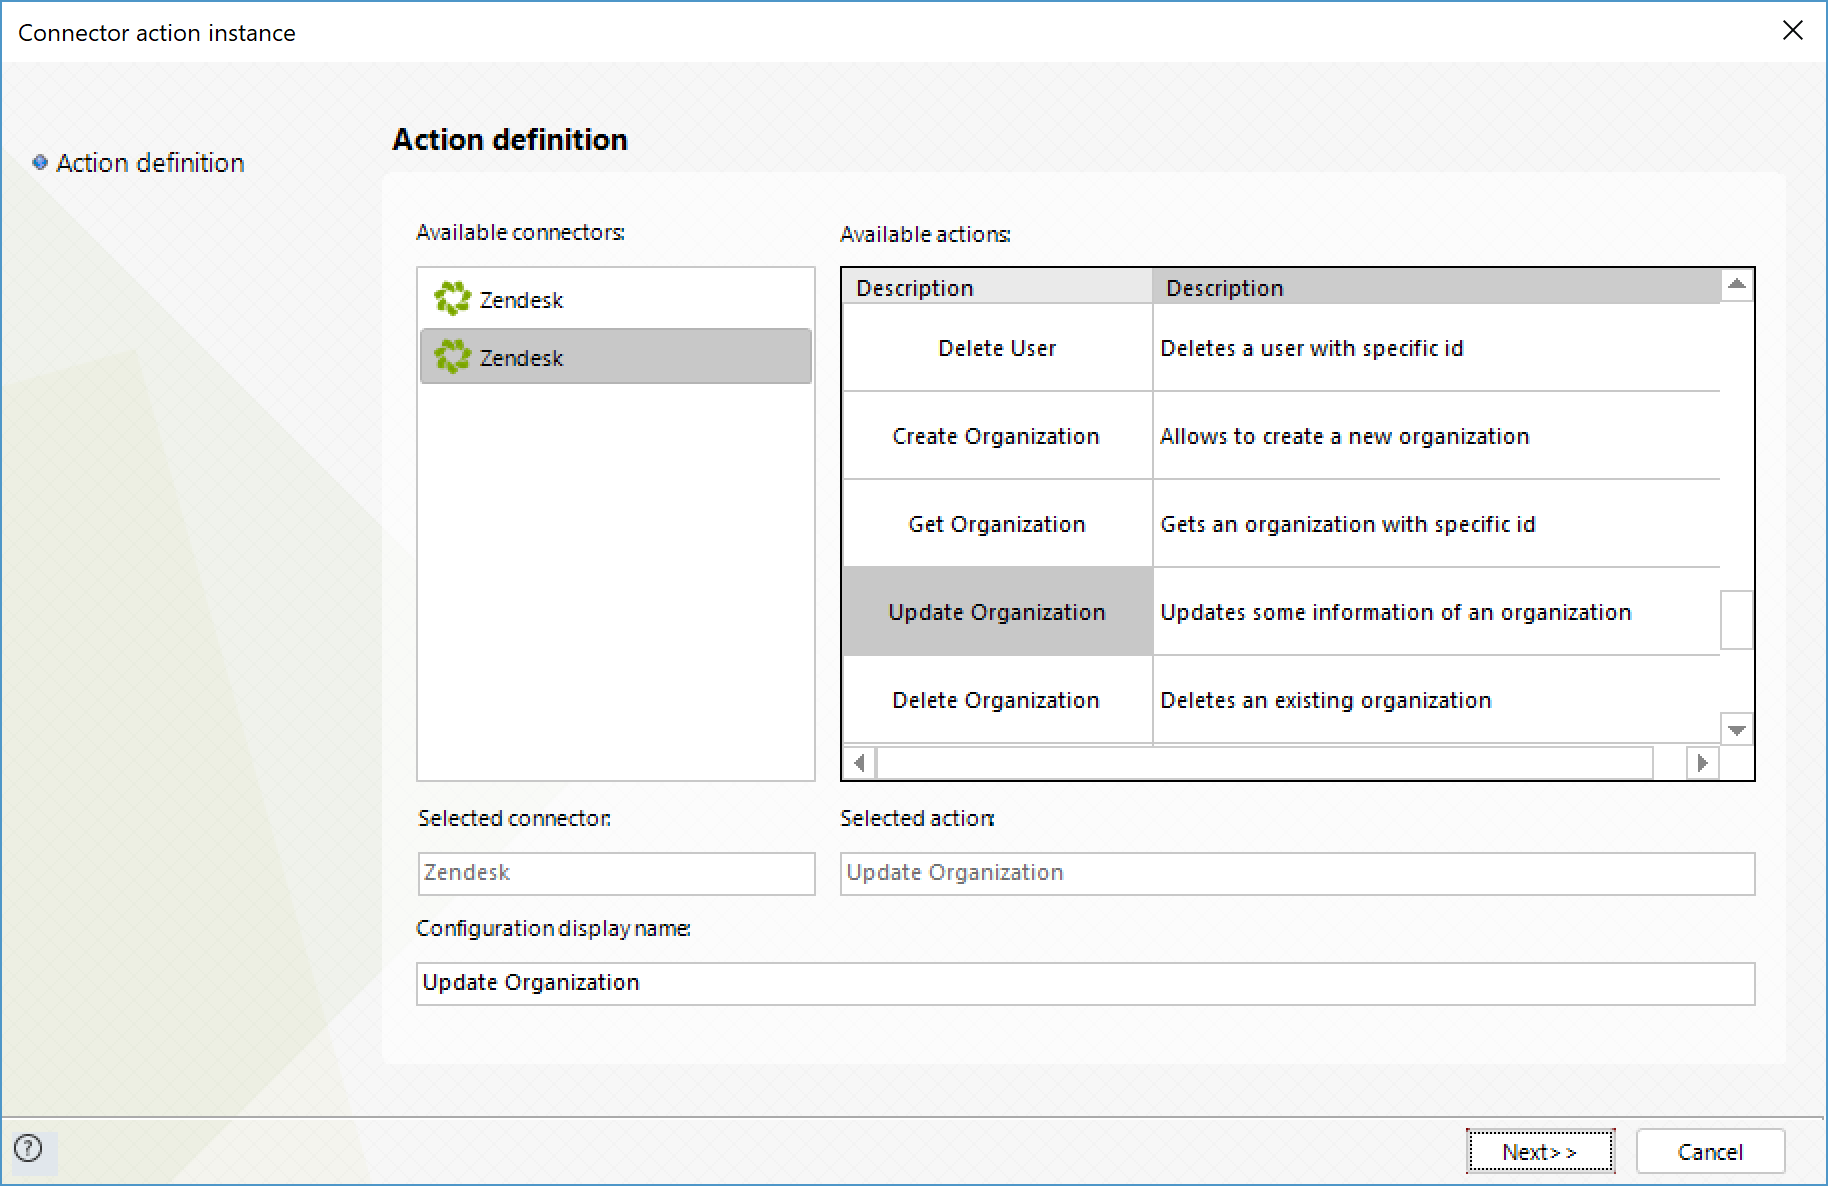The height and width of the screenshot is (1186, 1828).
Task: Click the Selected action field
Action: click(x=1298, y=873)
